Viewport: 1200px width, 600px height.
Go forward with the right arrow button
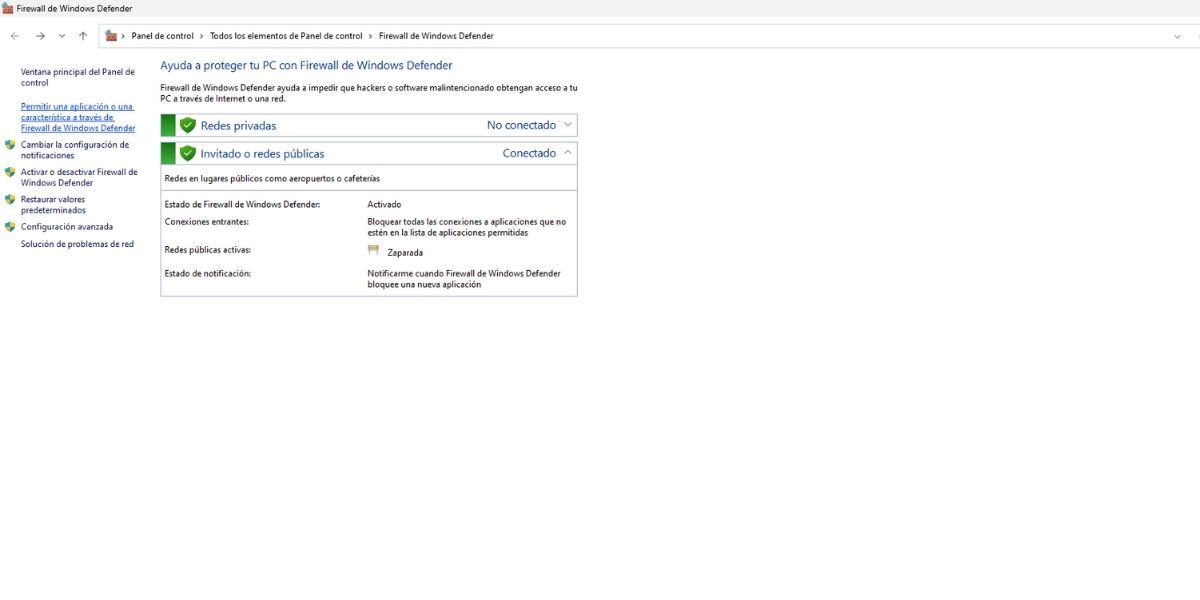click(x=40, y=36)
